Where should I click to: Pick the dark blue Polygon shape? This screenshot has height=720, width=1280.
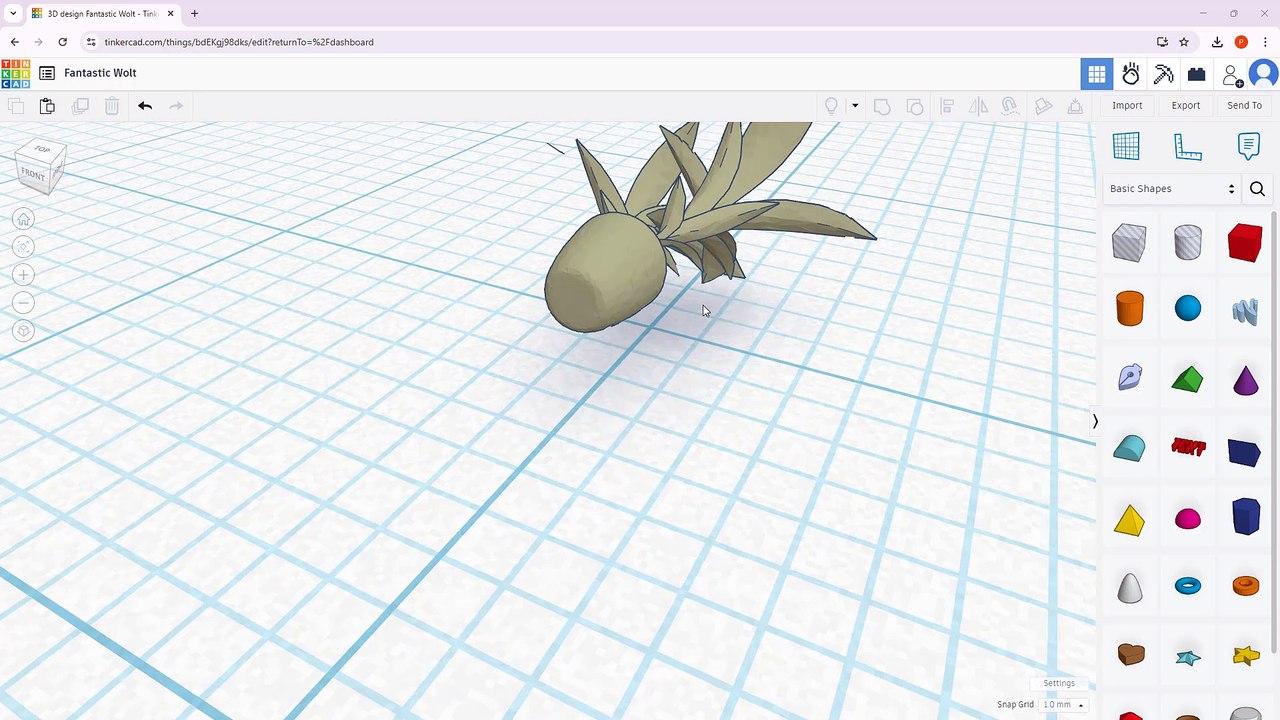coord(1246,517)
